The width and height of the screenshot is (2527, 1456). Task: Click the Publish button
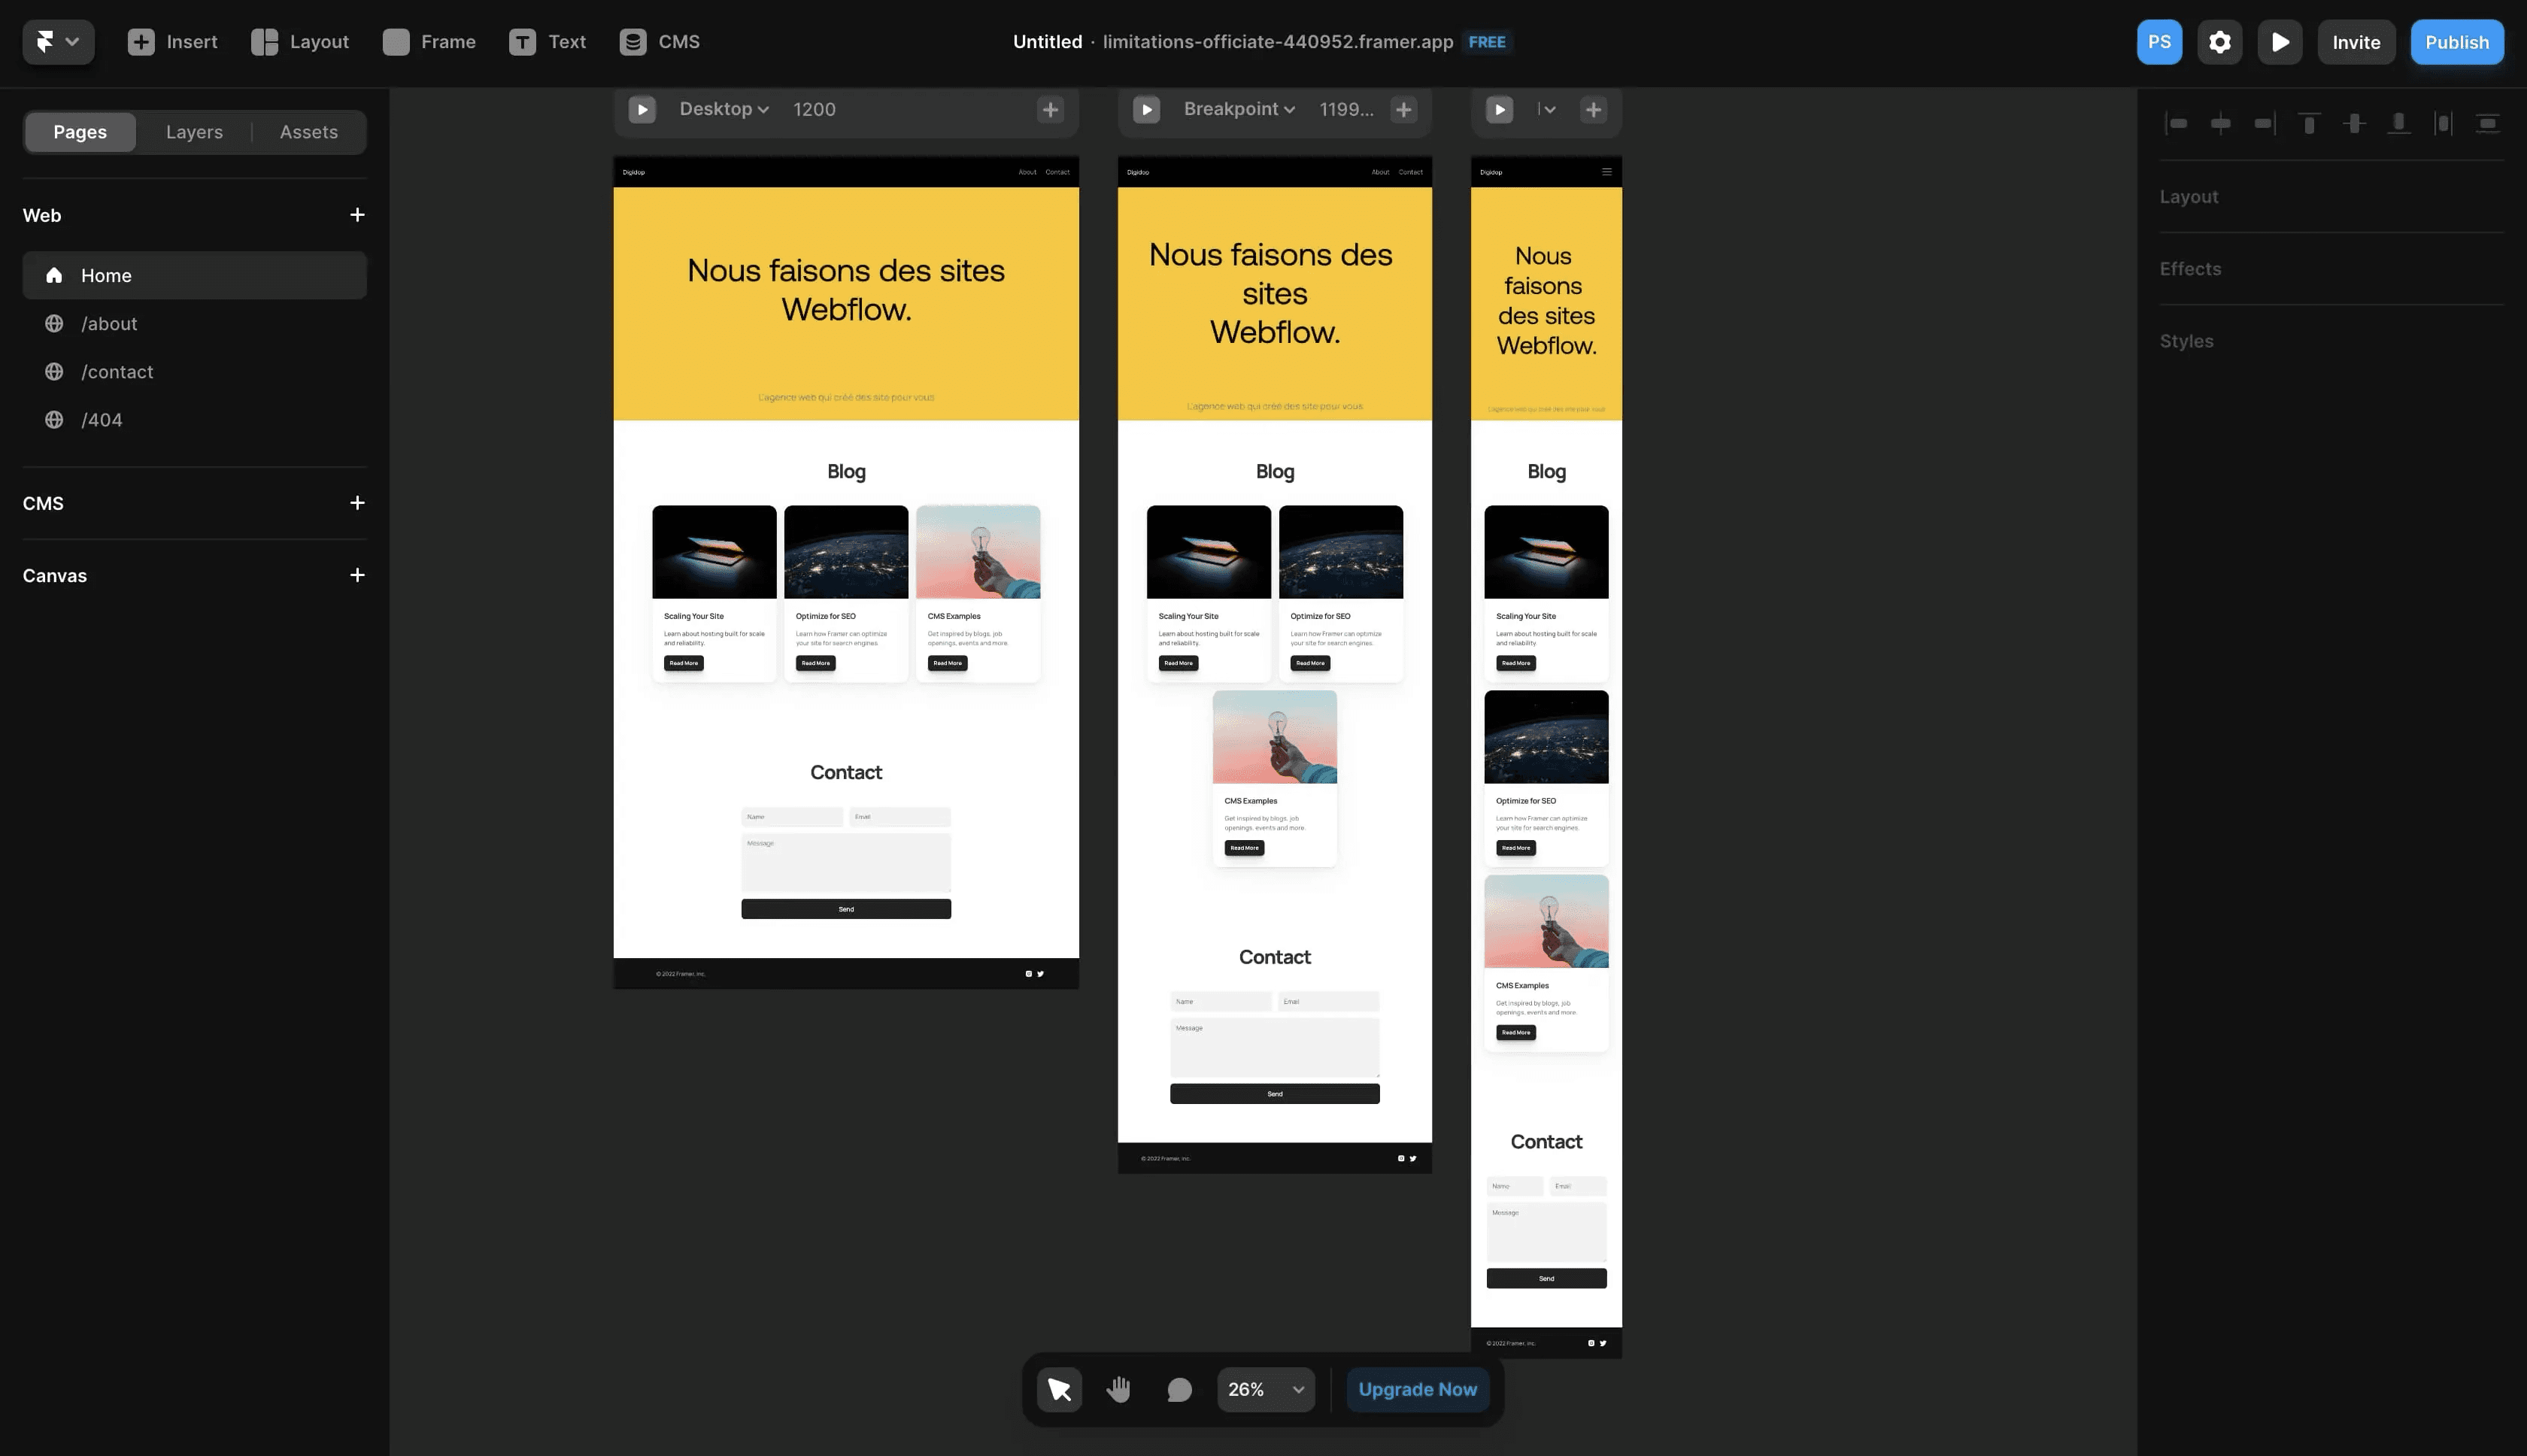click(x=2456, y=42)
